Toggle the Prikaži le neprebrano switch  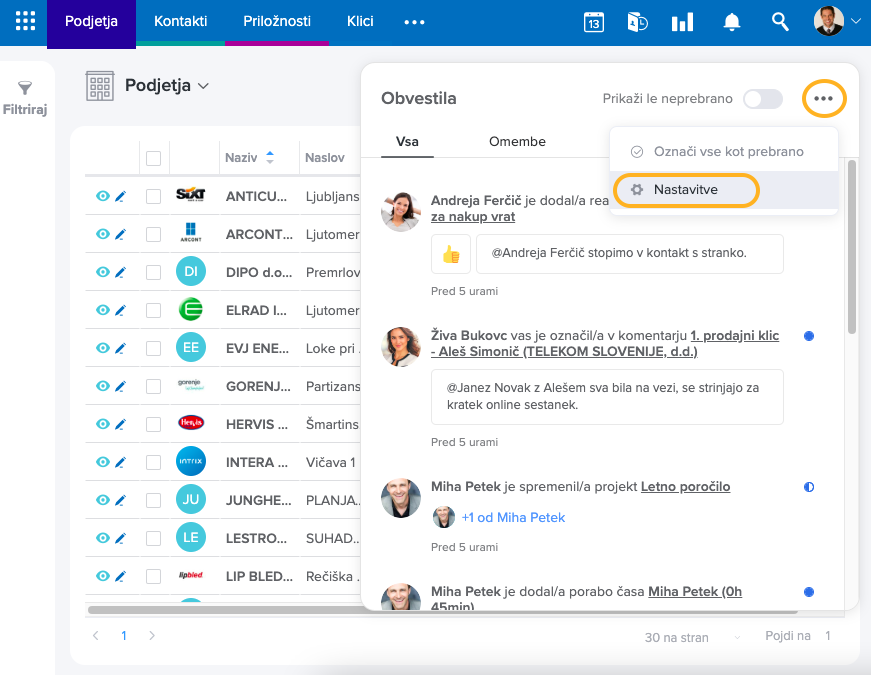[x=762, y=99]
